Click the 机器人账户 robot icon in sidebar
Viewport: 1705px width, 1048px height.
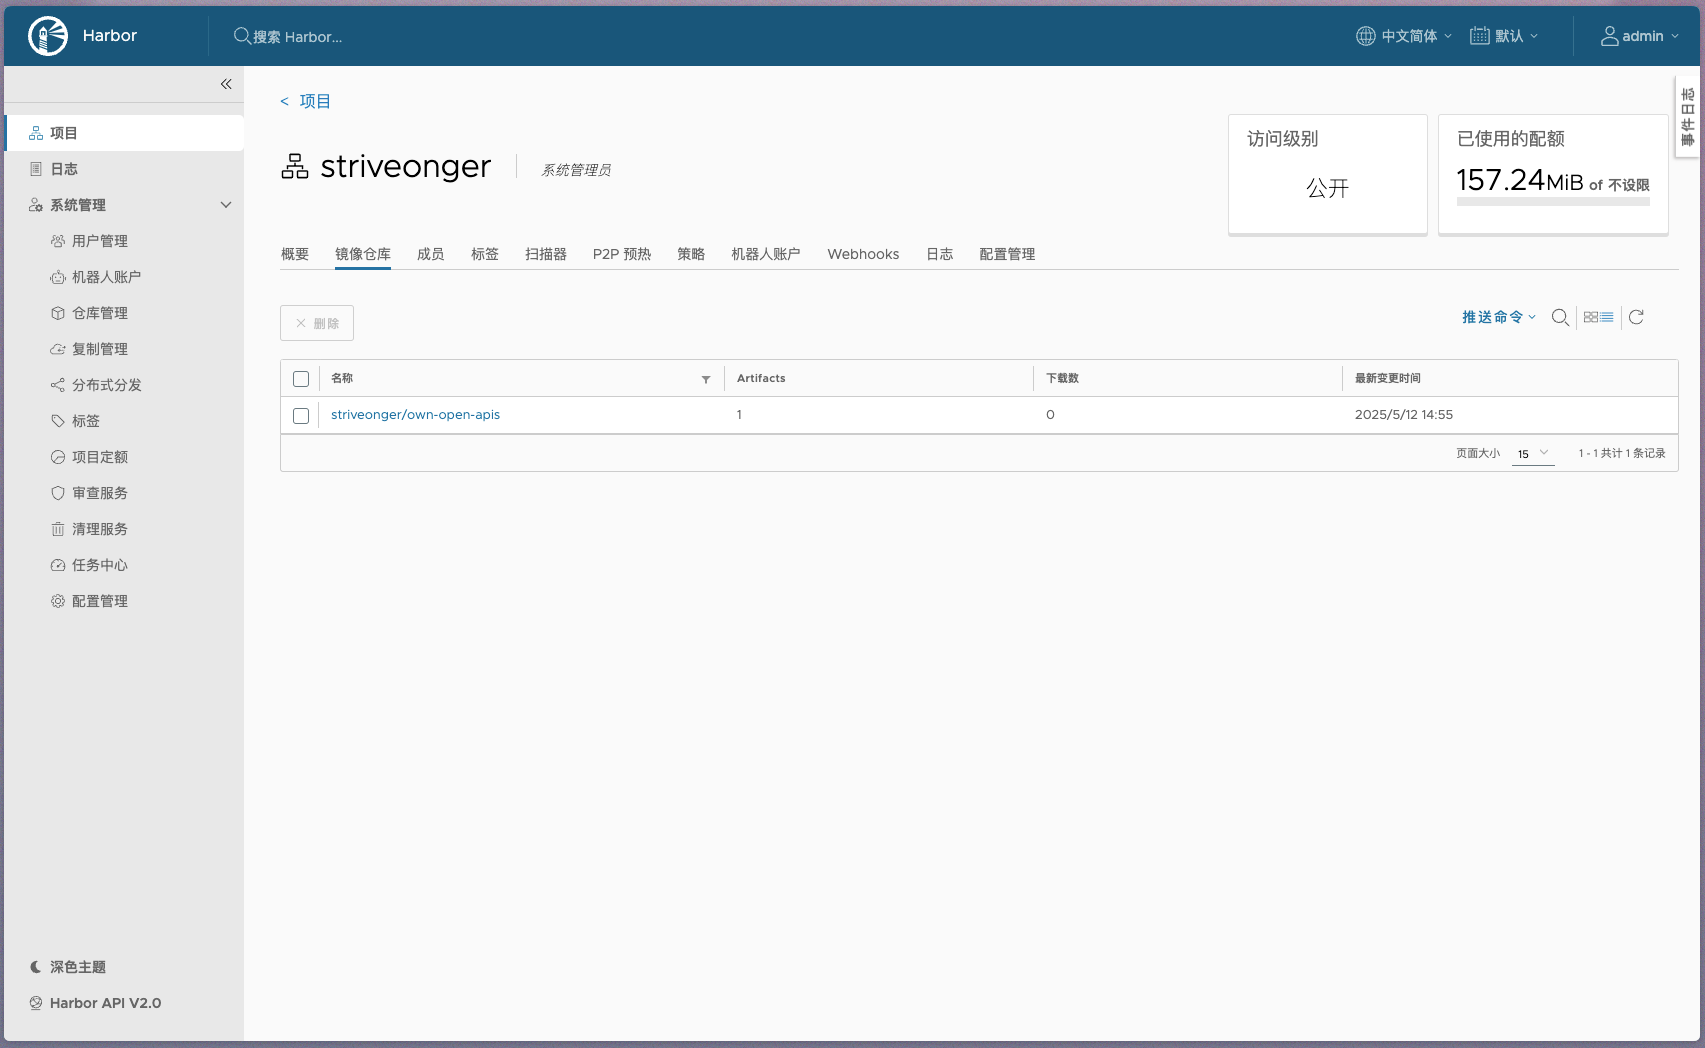point(58,277)
